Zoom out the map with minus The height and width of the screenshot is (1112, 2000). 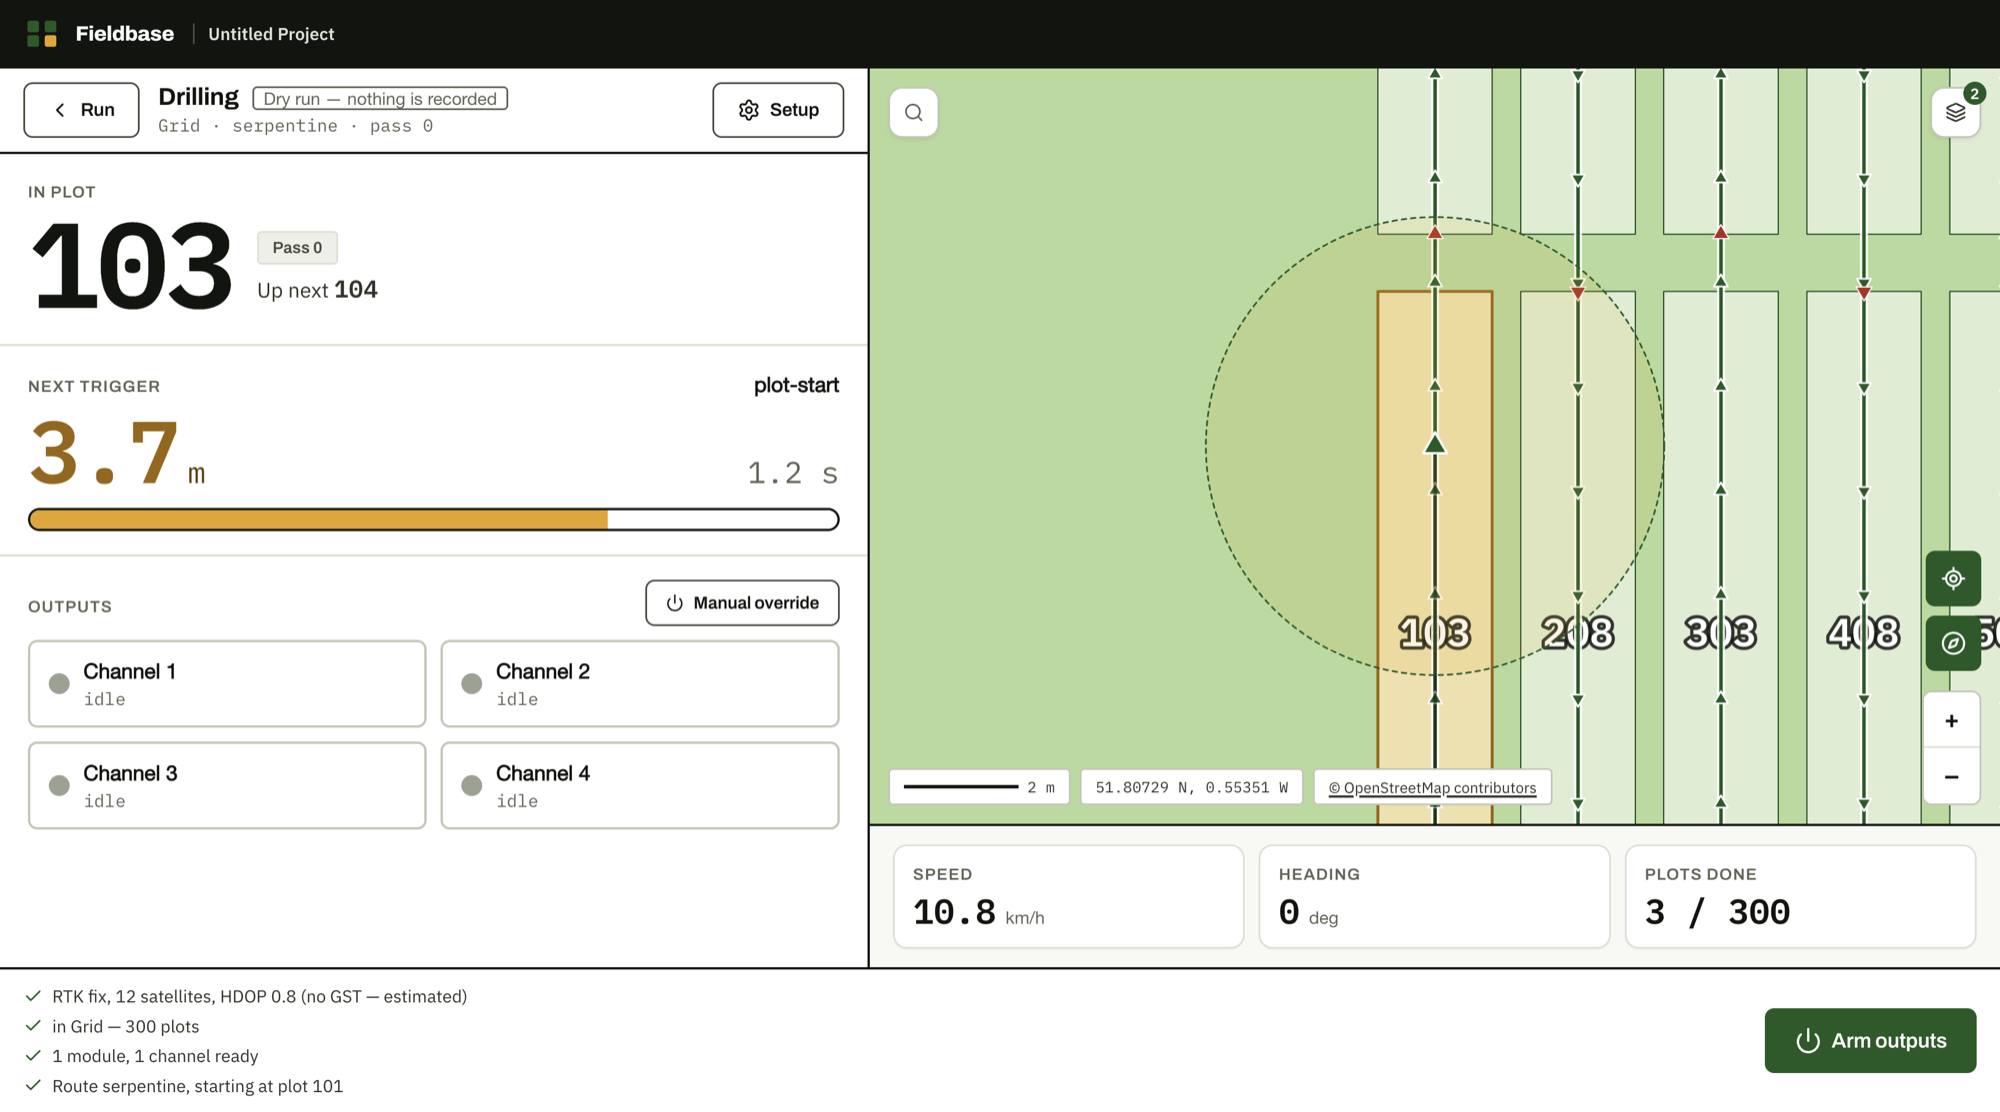pos(1951,776)
